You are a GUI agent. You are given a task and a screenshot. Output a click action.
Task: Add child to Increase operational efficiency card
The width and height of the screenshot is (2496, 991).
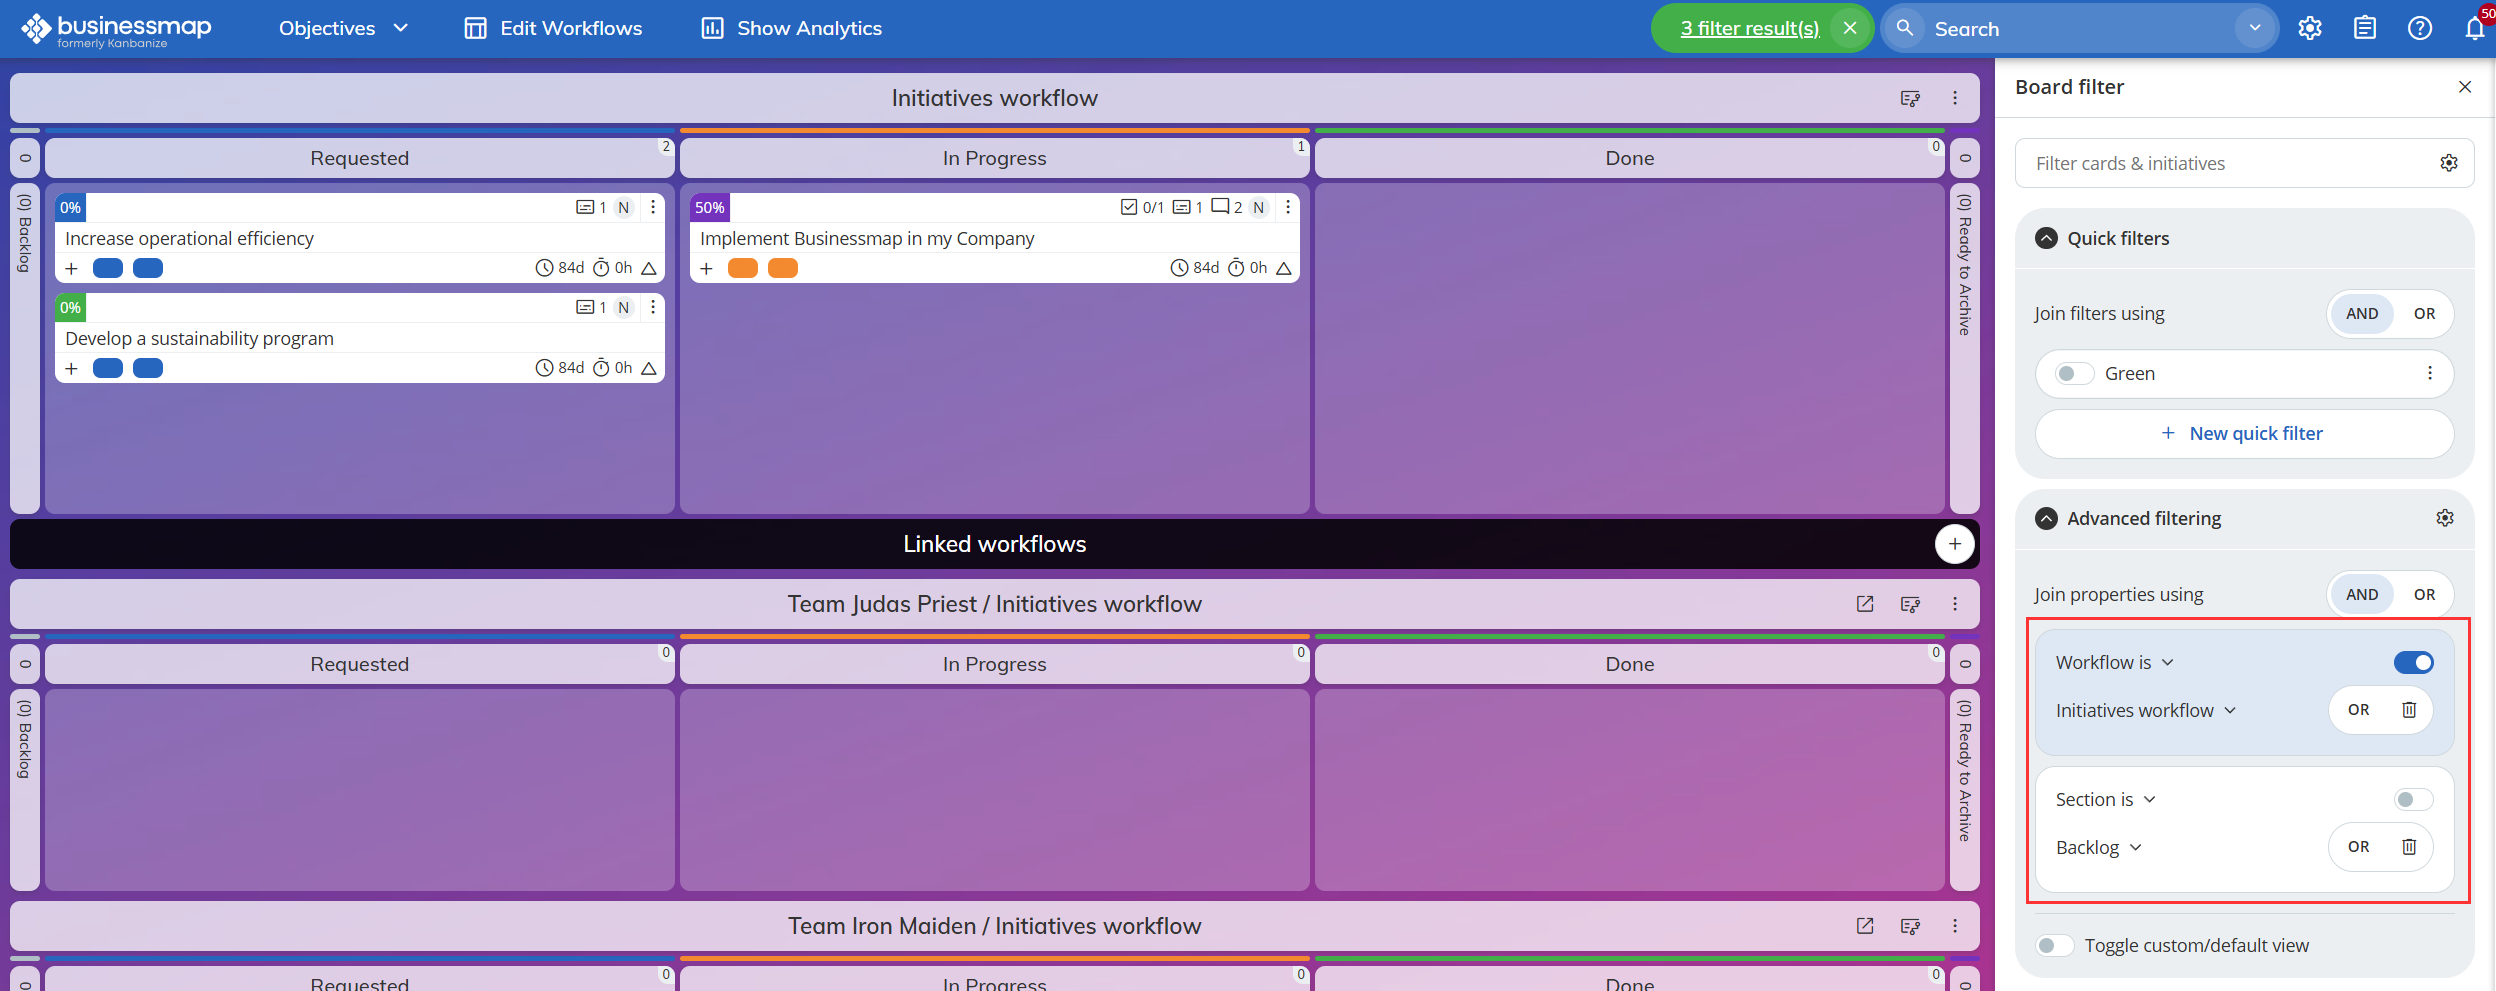pos(71,268)
